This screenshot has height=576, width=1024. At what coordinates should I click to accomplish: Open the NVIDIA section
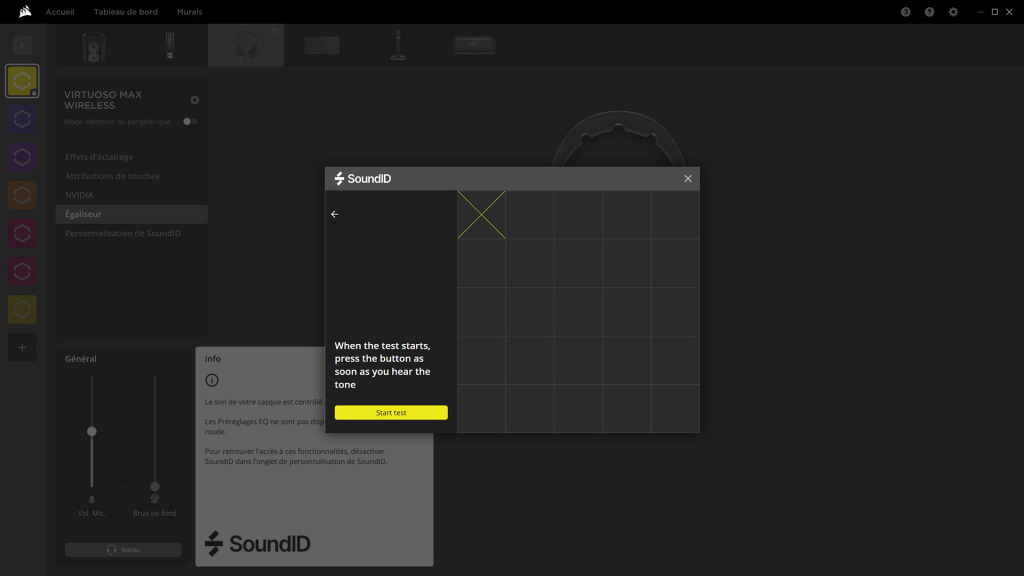[79, 195]
